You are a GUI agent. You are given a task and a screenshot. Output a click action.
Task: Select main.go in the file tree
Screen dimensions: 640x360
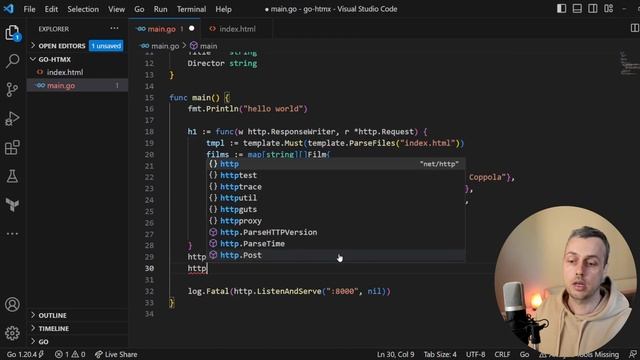pyautogui.click(x=78, y=85)
